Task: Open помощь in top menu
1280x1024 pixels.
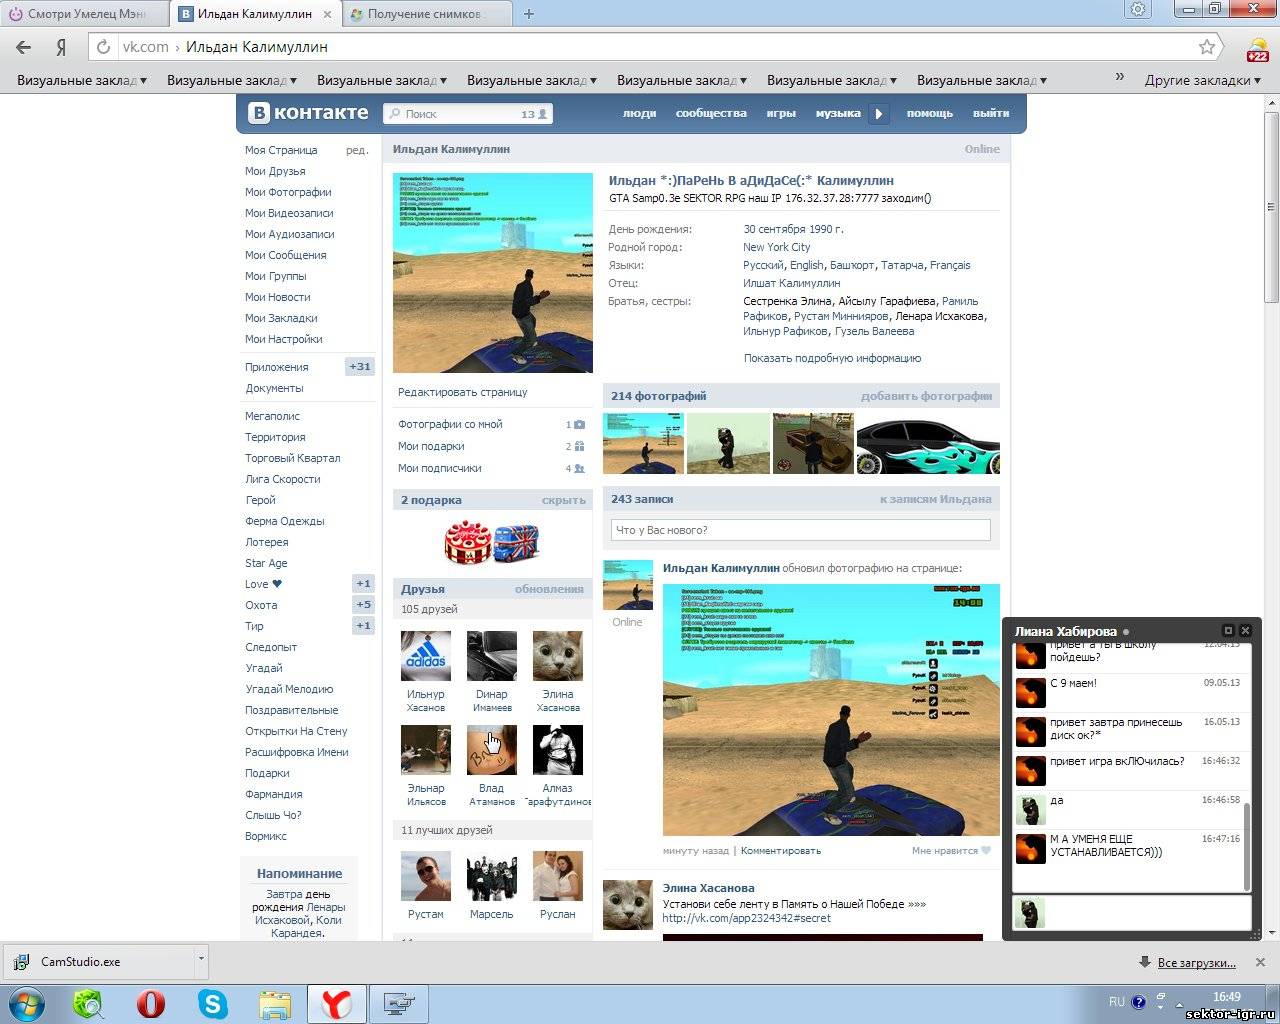Action: pyautogui.click(x=930, y=113)
